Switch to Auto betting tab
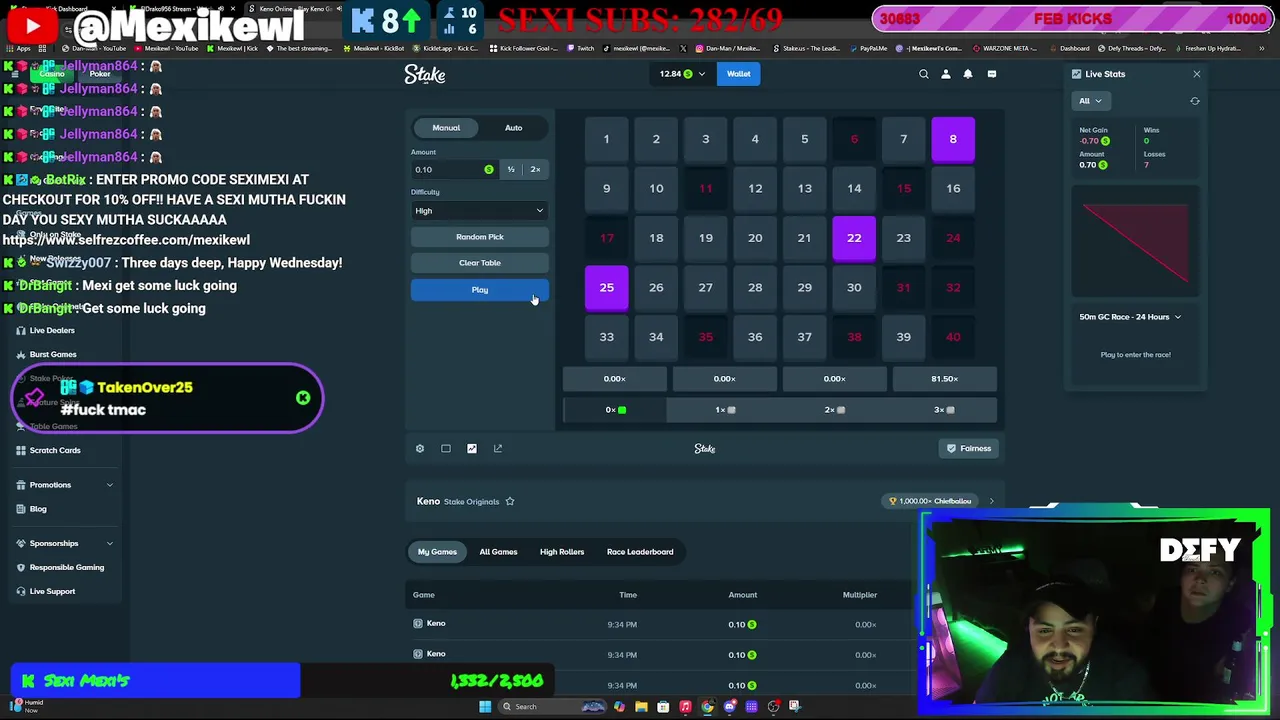Screen dimensions: 1280x720 point(513,128)
